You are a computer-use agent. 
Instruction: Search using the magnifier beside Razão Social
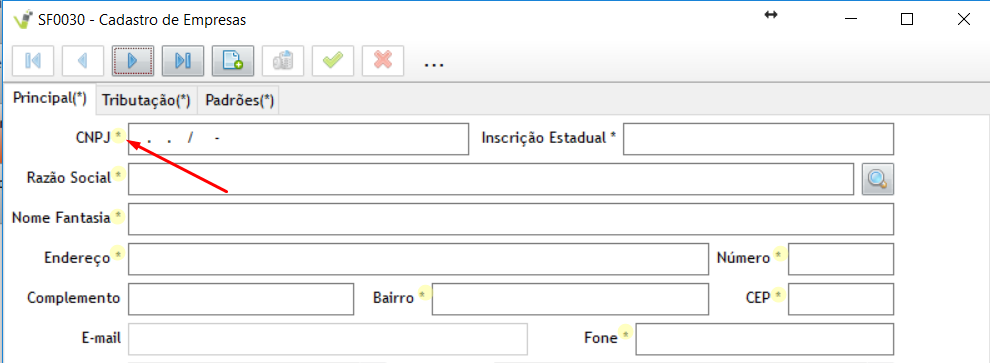pos(878,179)
